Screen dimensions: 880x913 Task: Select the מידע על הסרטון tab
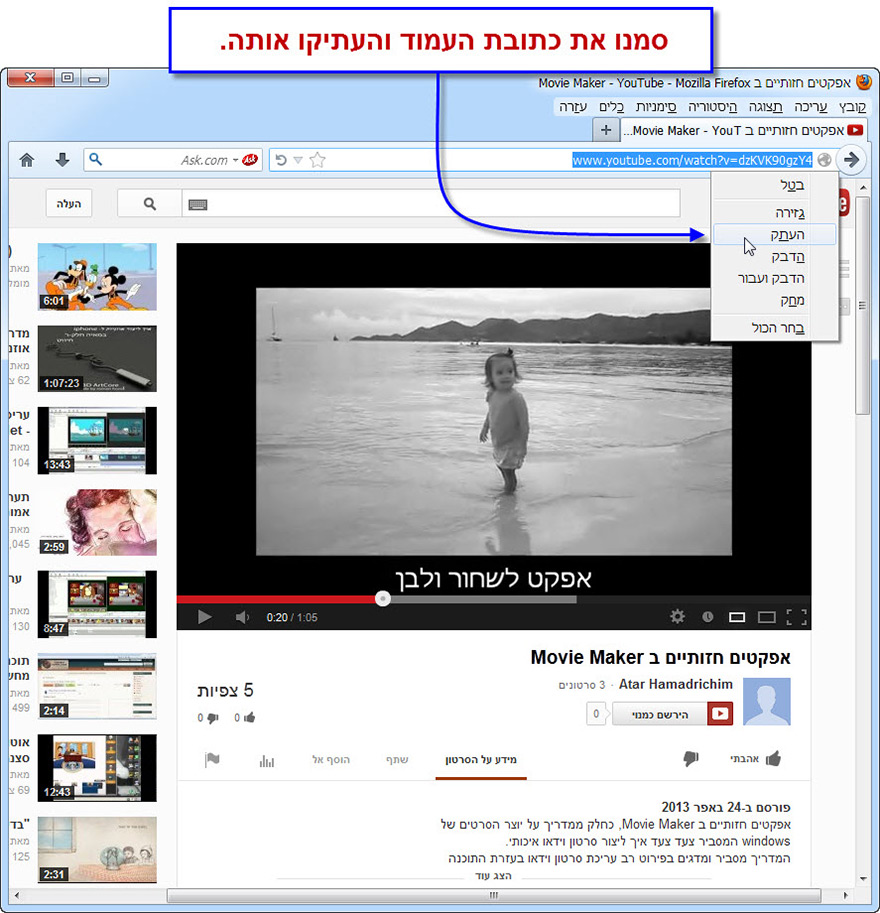(481, 759)
